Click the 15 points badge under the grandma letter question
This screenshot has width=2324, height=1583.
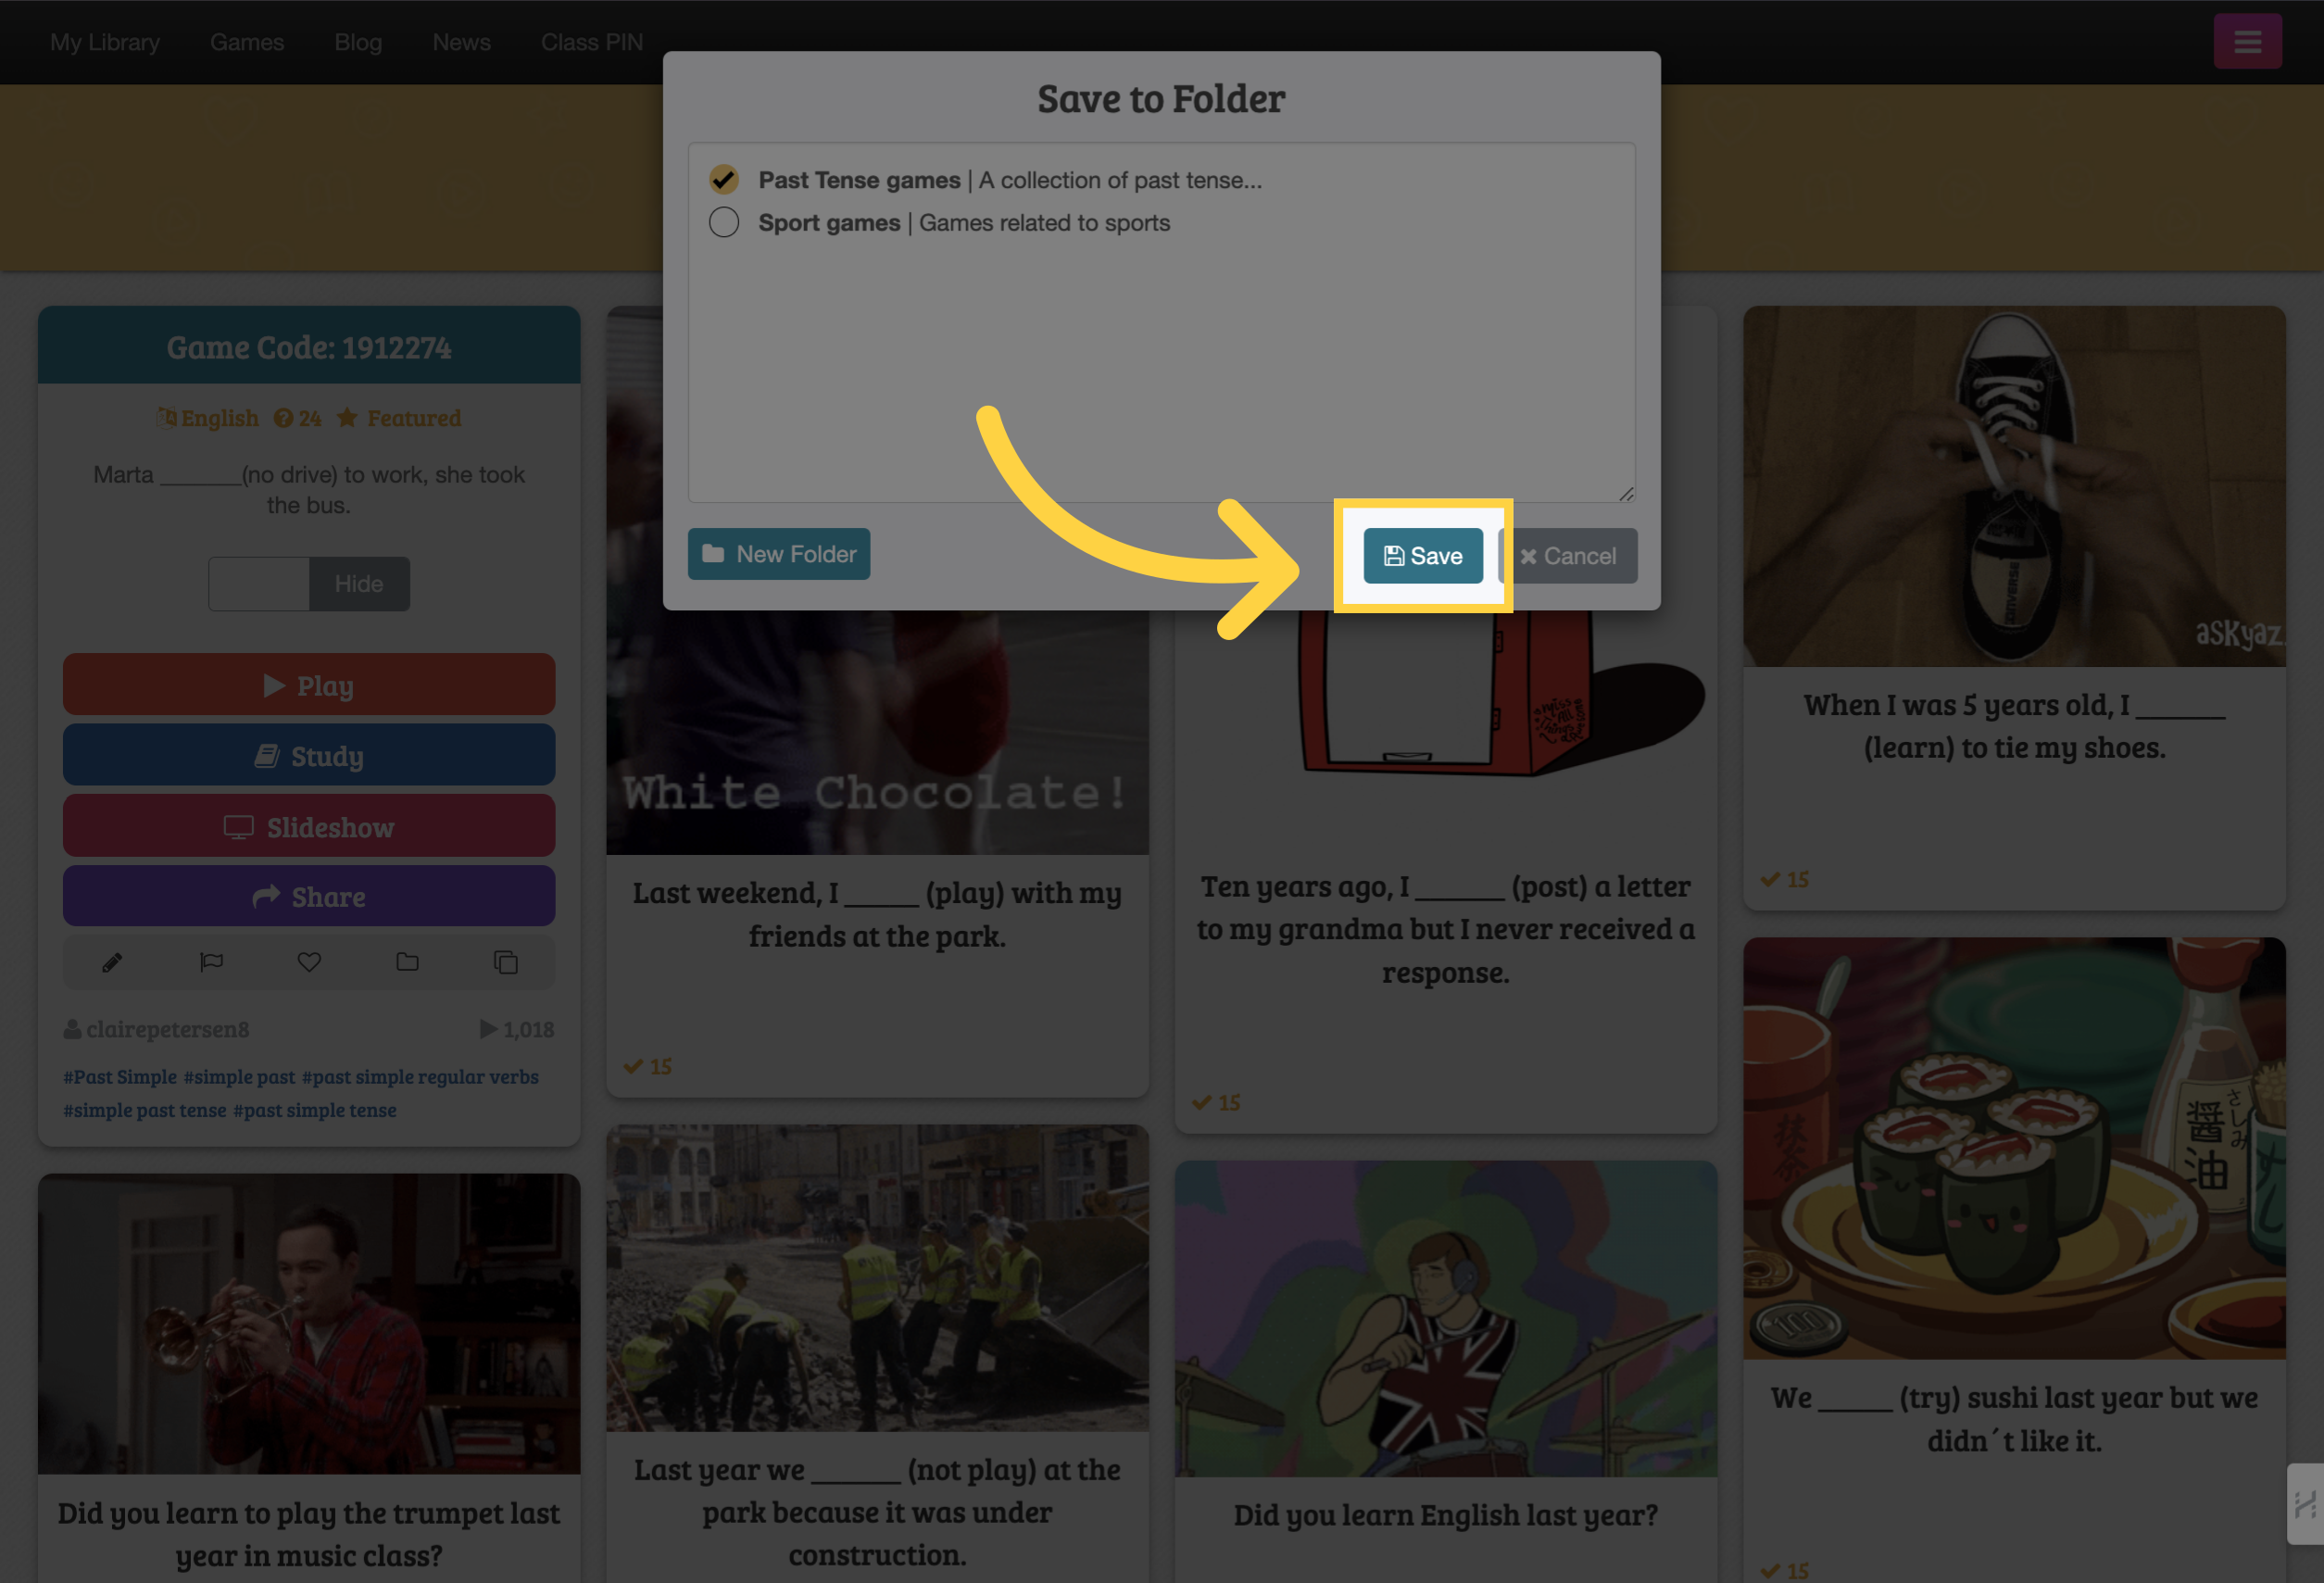[x=1216, y=1102]
